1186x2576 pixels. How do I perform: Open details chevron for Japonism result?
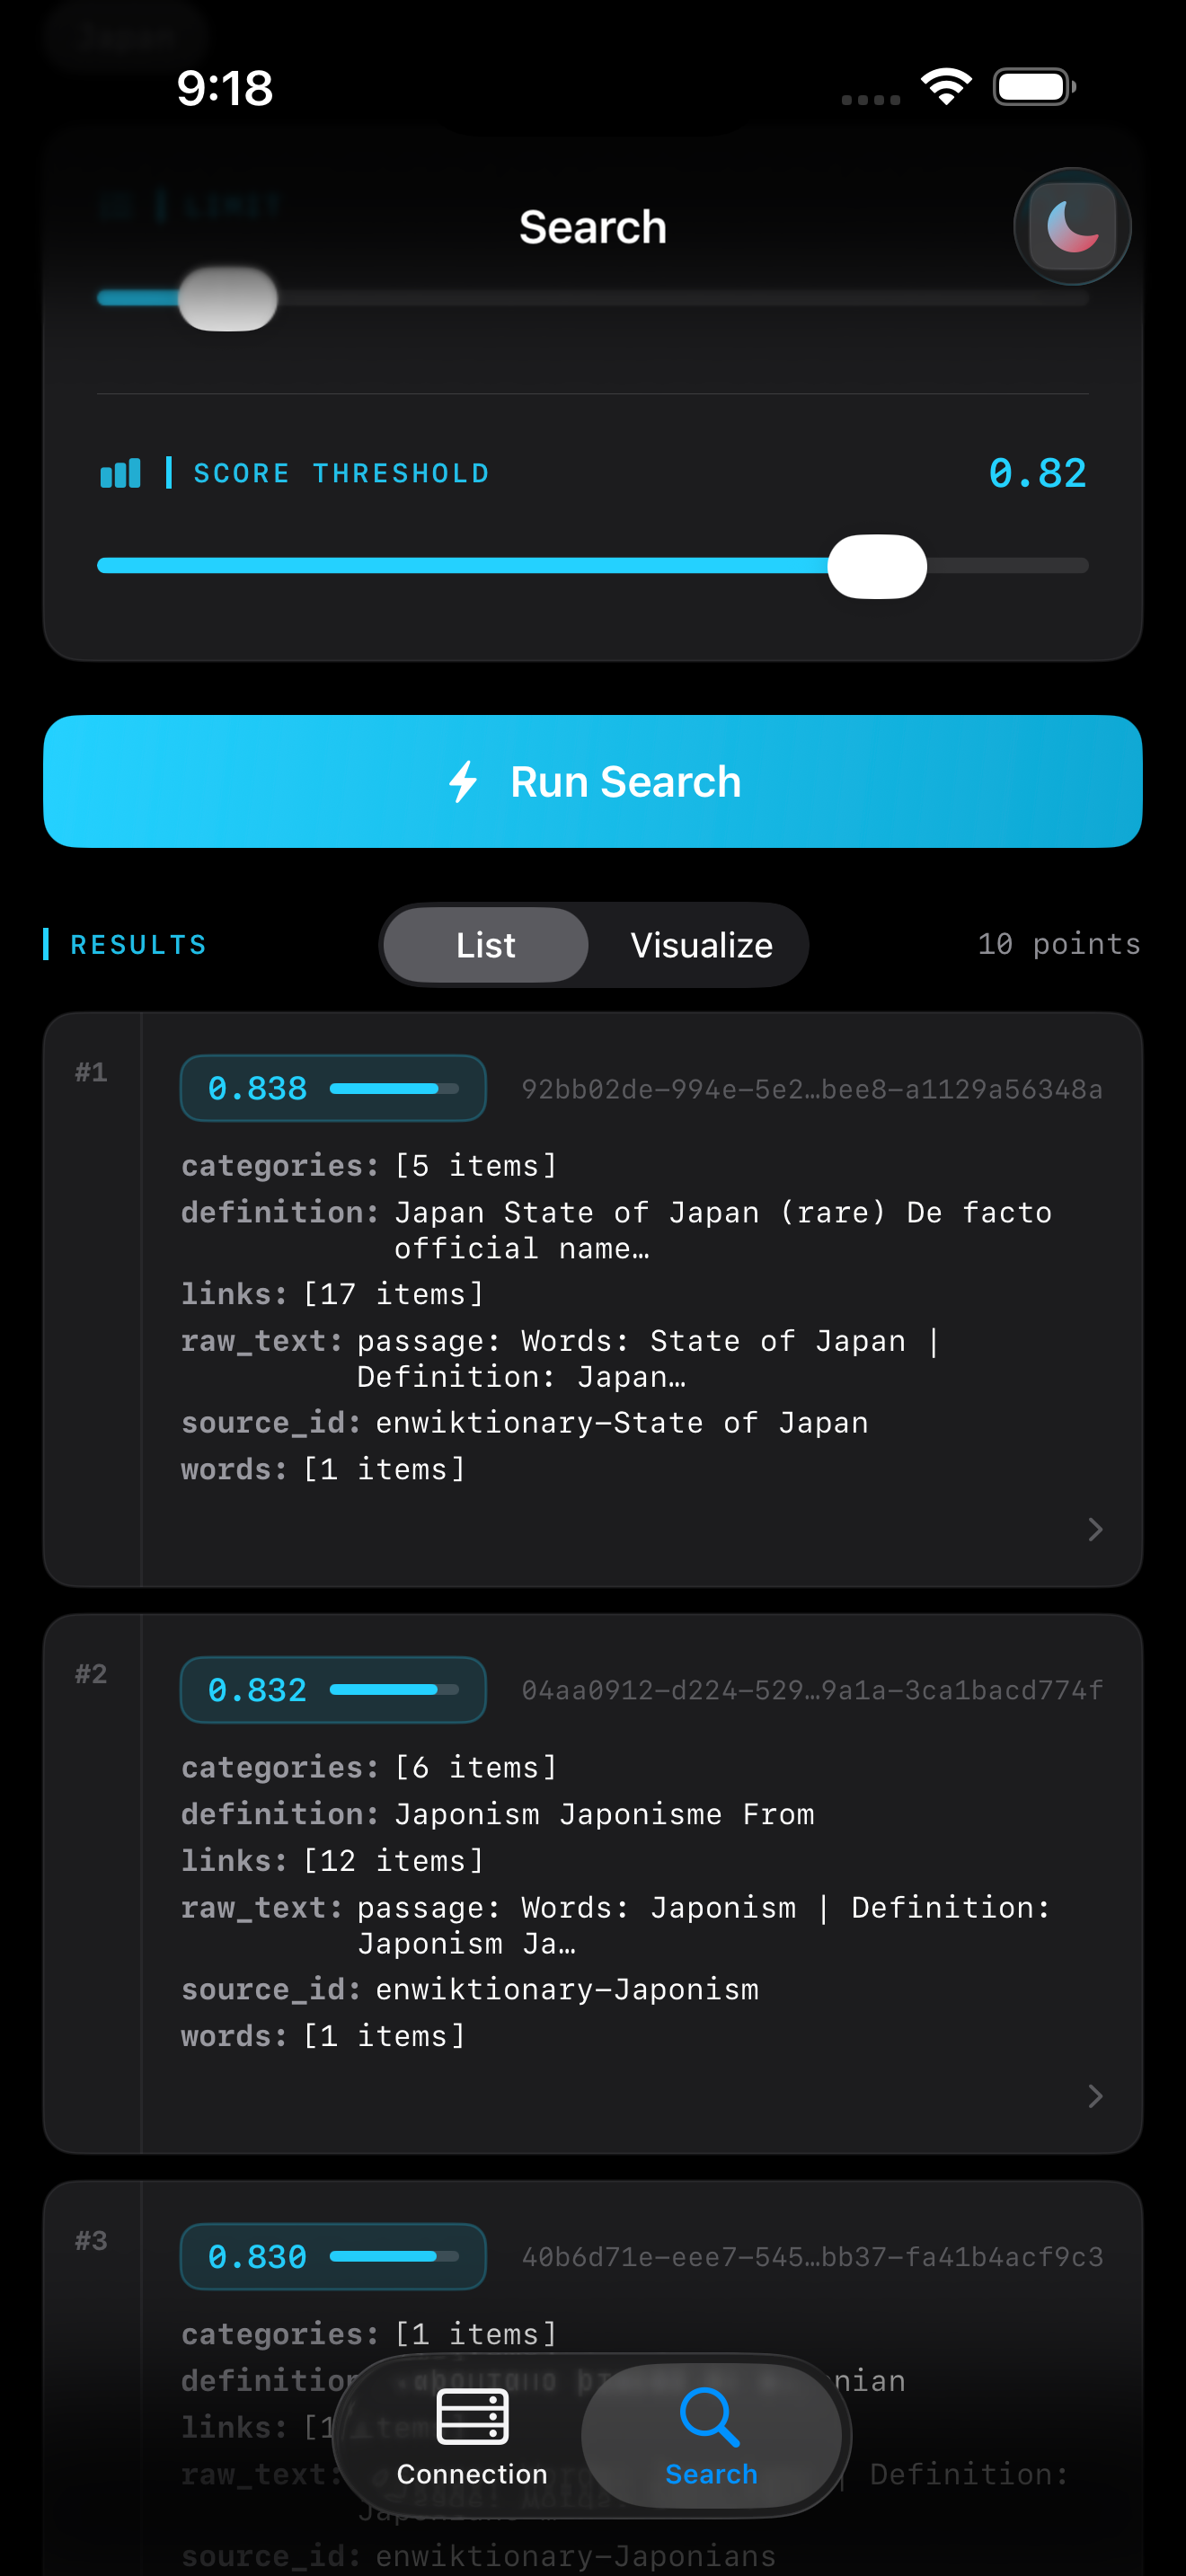point(1095,2096)
